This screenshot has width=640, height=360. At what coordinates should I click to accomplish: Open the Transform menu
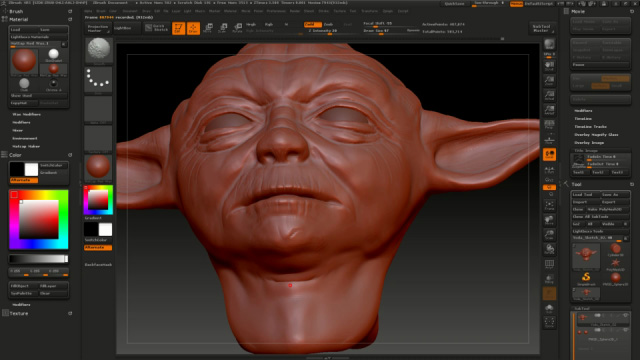point(370,11)
